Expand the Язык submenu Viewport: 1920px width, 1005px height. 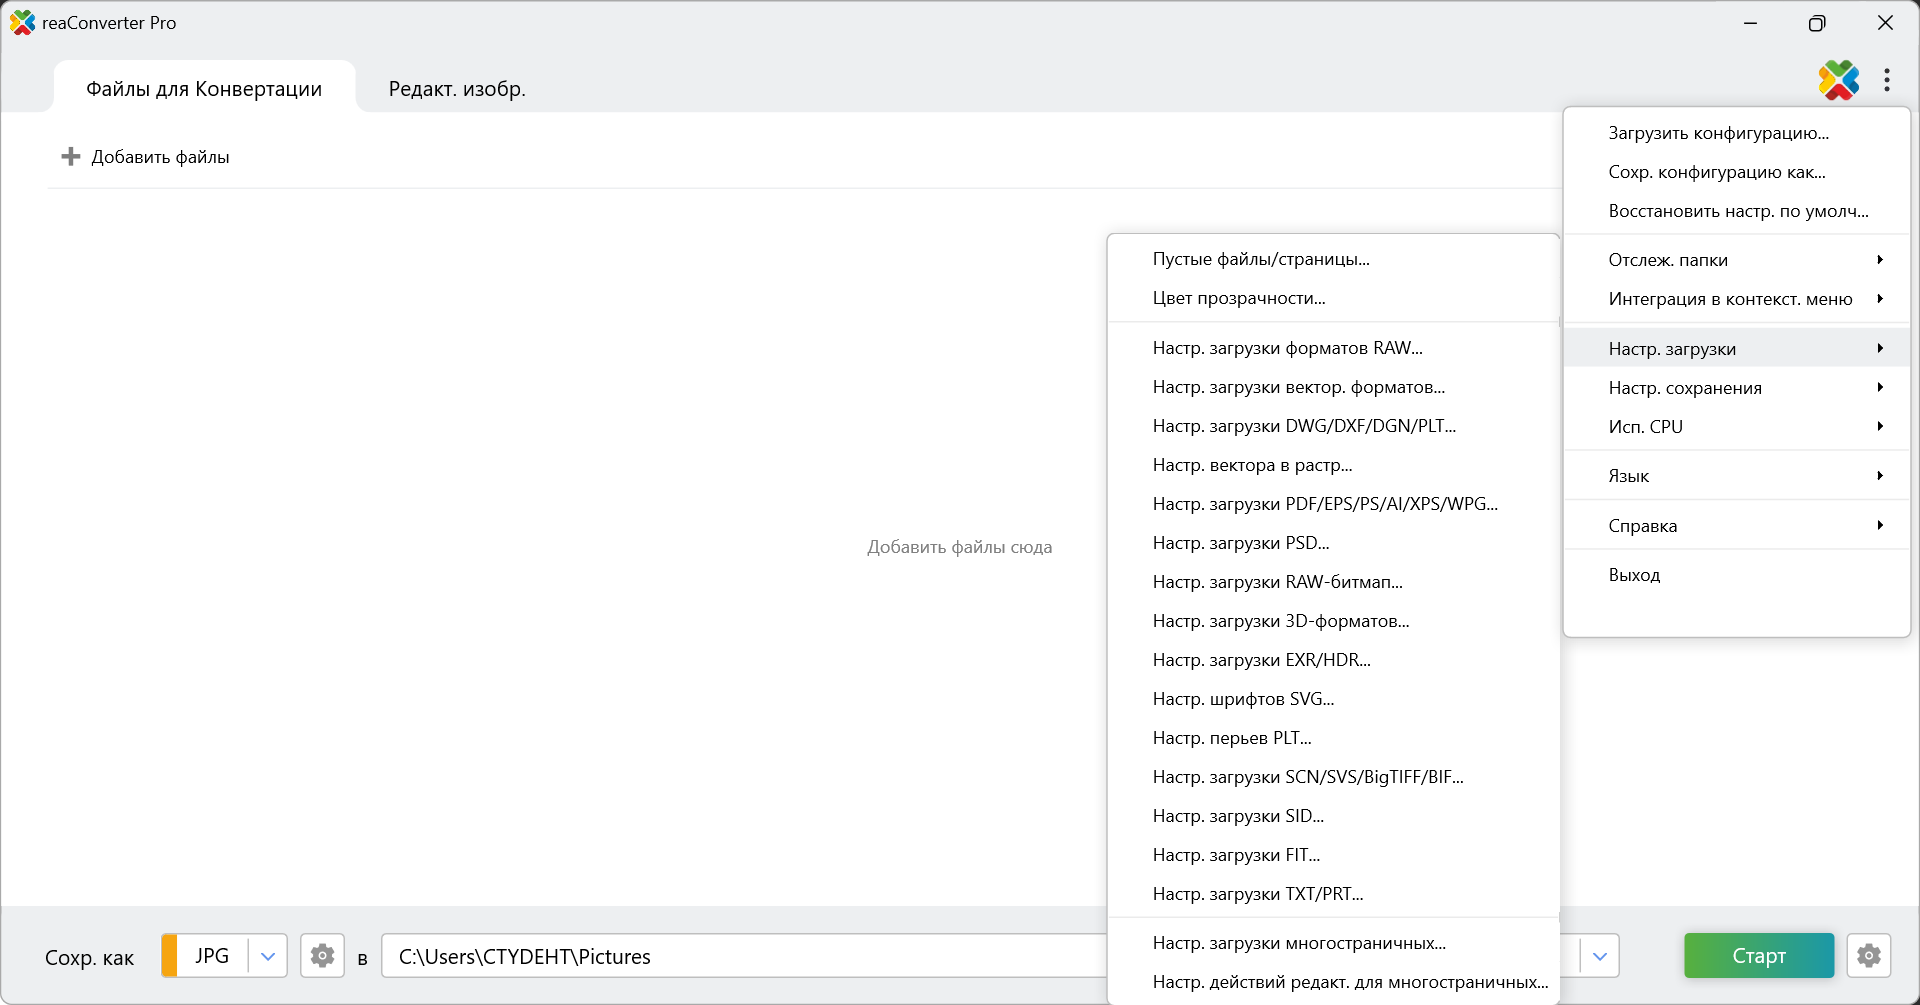tap(1736, 476)
